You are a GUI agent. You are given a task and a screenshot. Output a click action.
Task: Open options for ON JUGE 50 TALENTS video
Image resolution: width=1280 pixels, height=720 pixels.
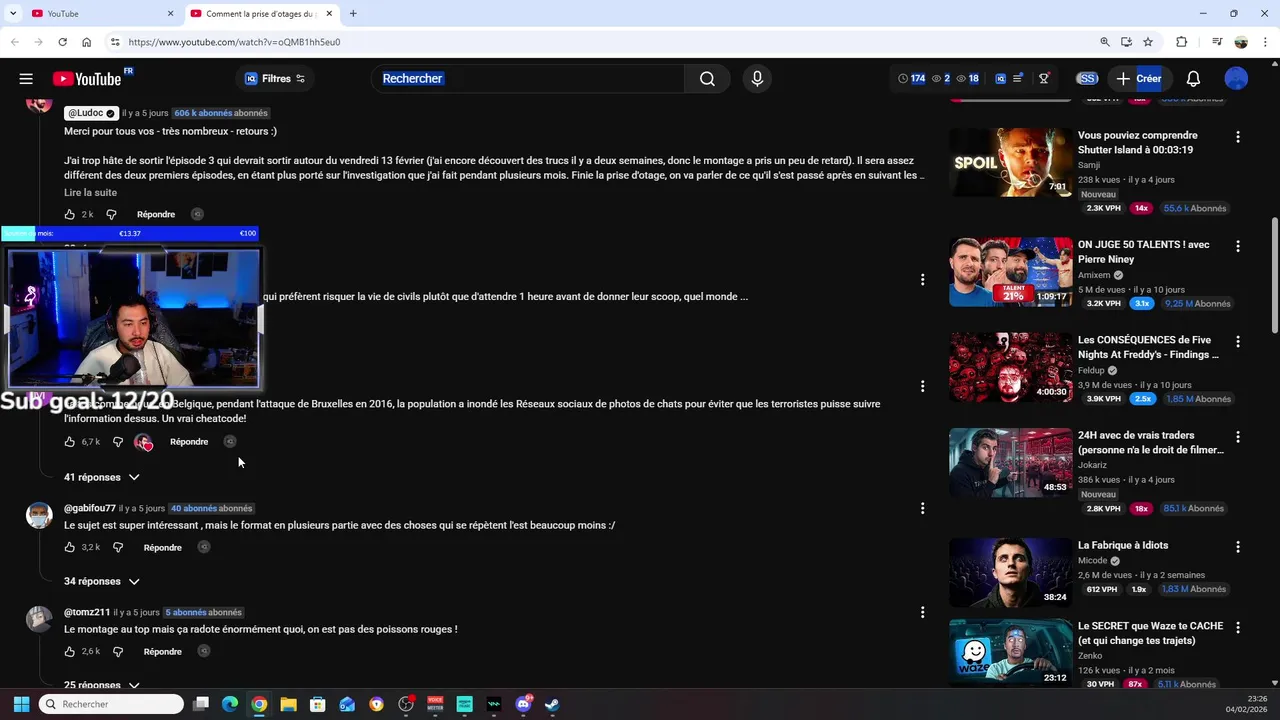(1238, 246)
